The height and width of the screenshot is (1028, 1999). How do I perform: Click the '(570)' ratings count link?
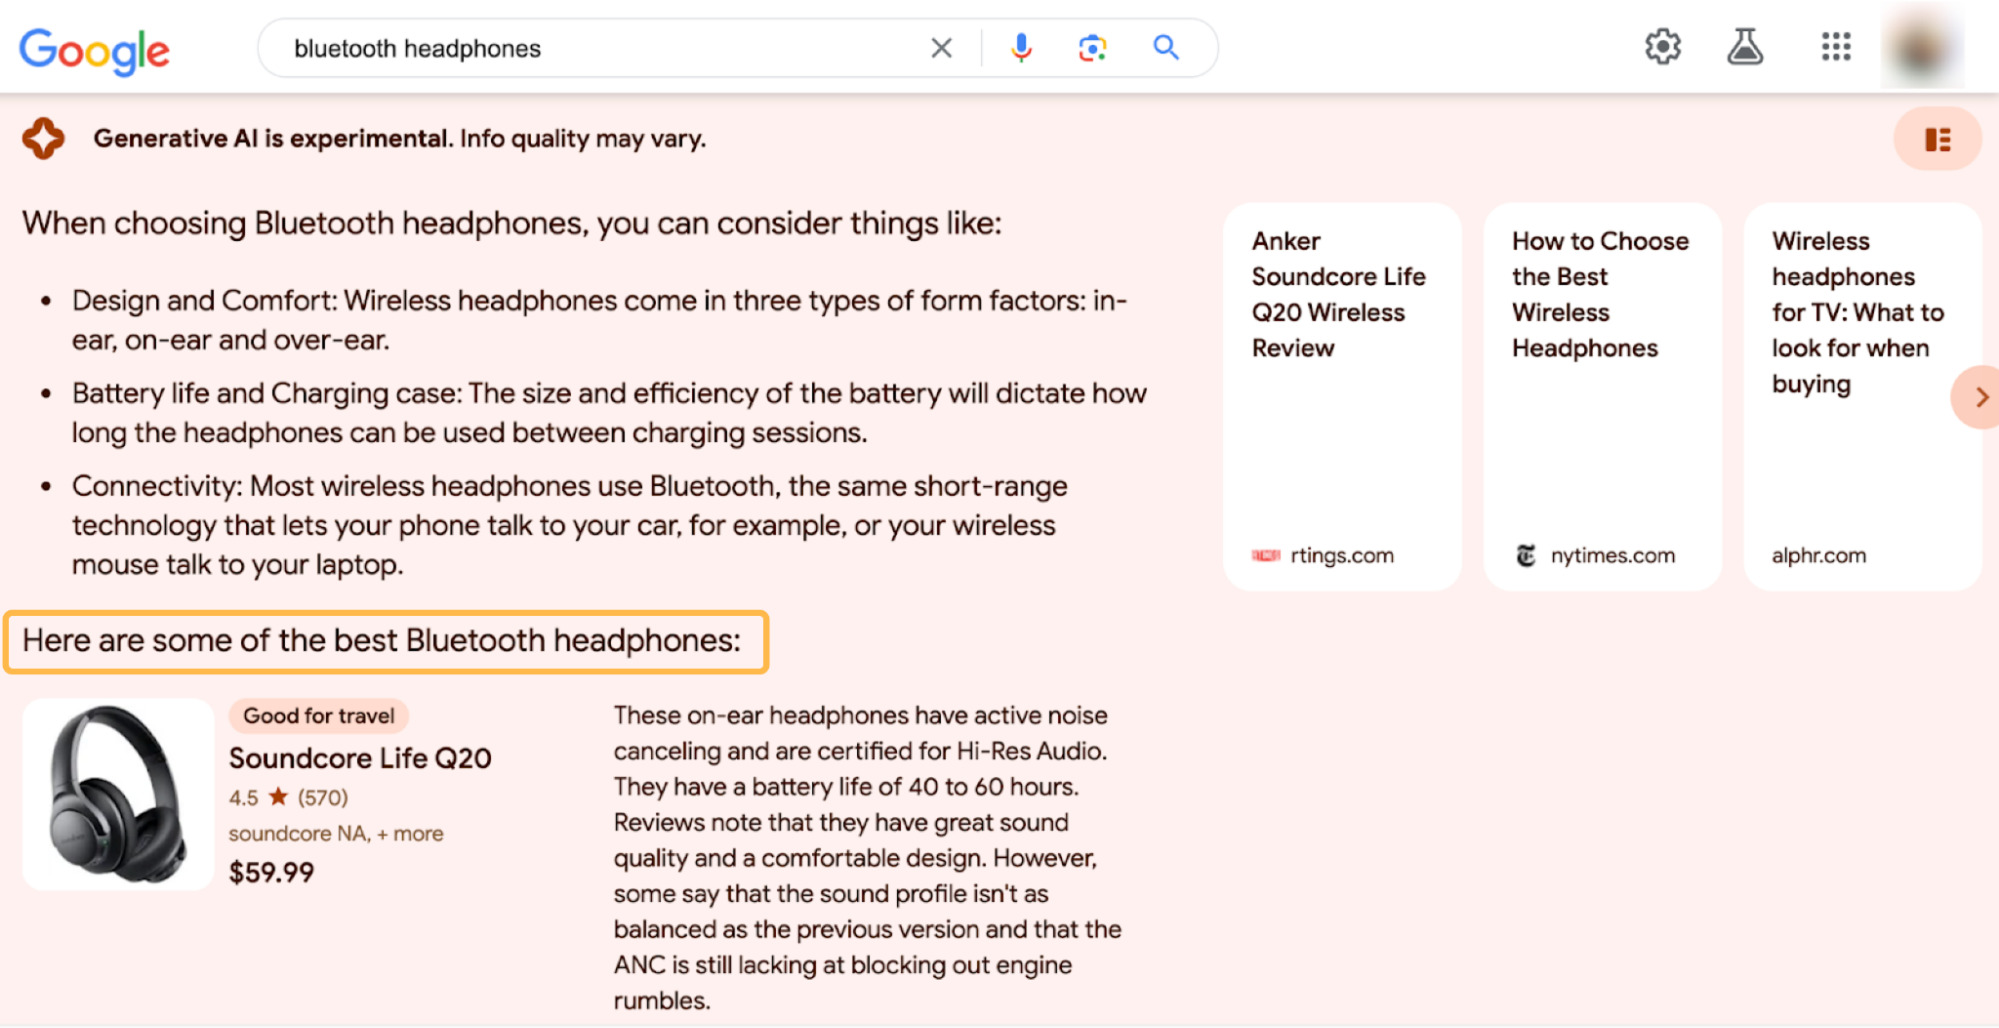[x=322, y=797]
